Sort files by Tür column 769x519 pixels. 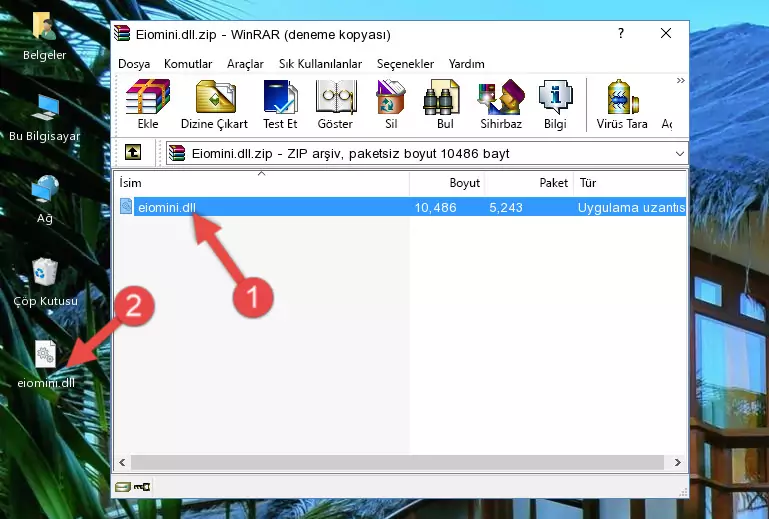click(630, 182)
